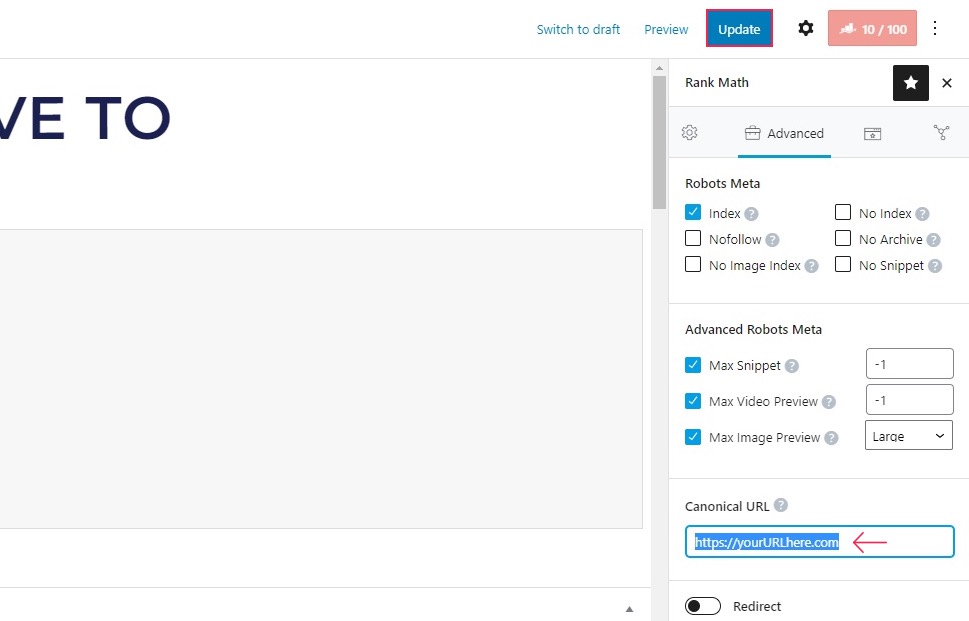The width and height of the screenshot is (969, 621).
Task: Collapse the bottom panel with the up triangle
Action: point(629,609)
